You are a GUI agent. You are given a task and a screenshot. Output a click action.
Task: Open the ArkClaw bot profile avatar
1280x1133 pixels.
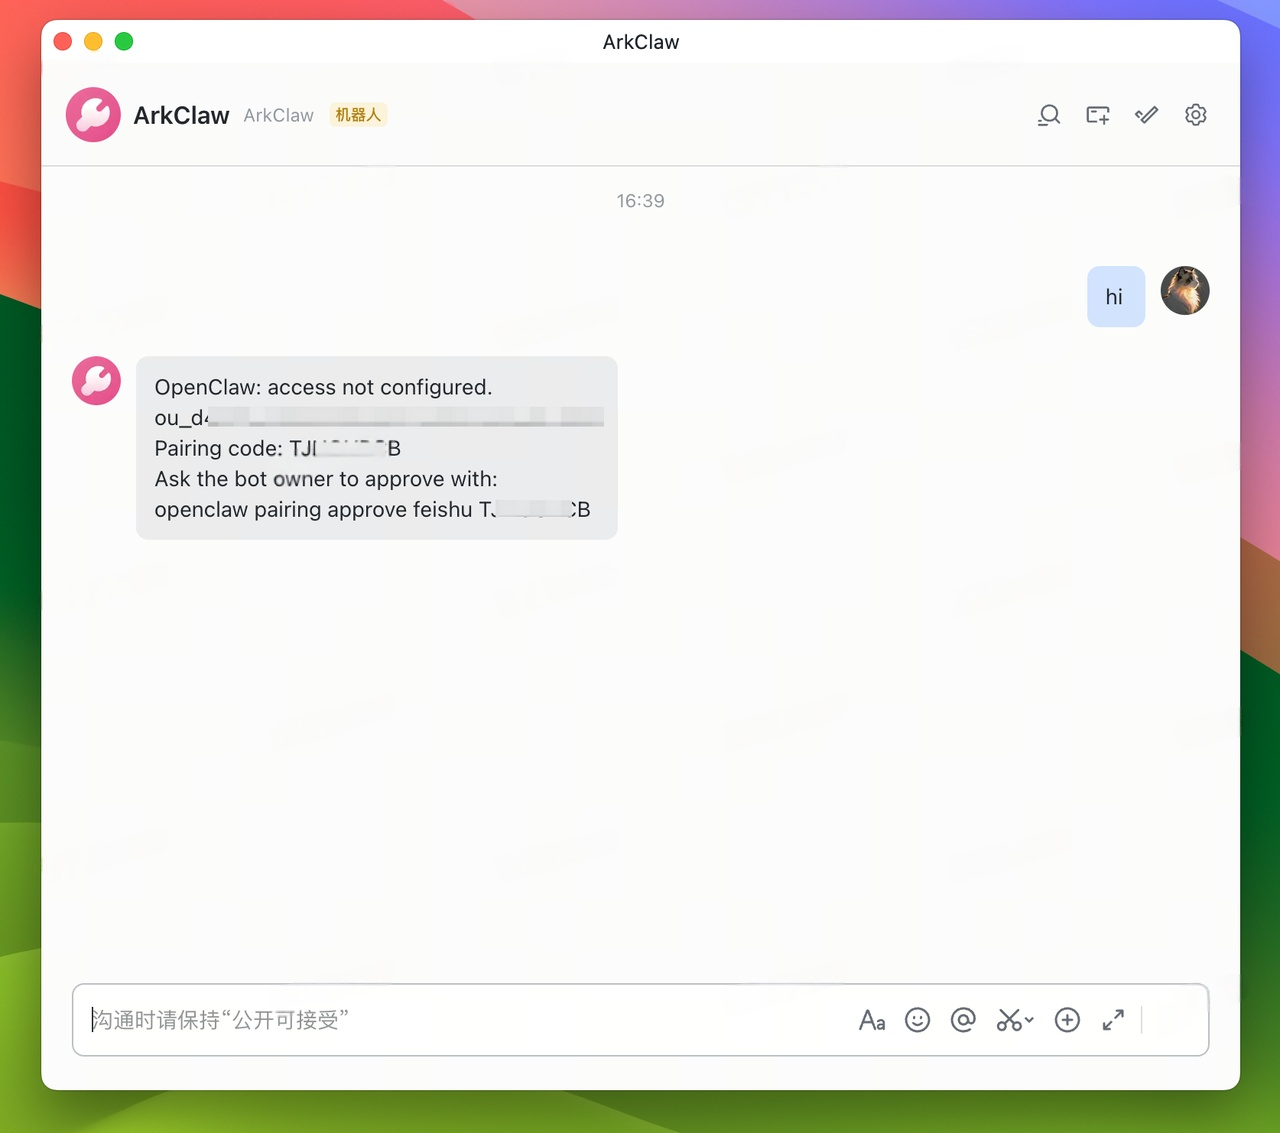point(92,114)
